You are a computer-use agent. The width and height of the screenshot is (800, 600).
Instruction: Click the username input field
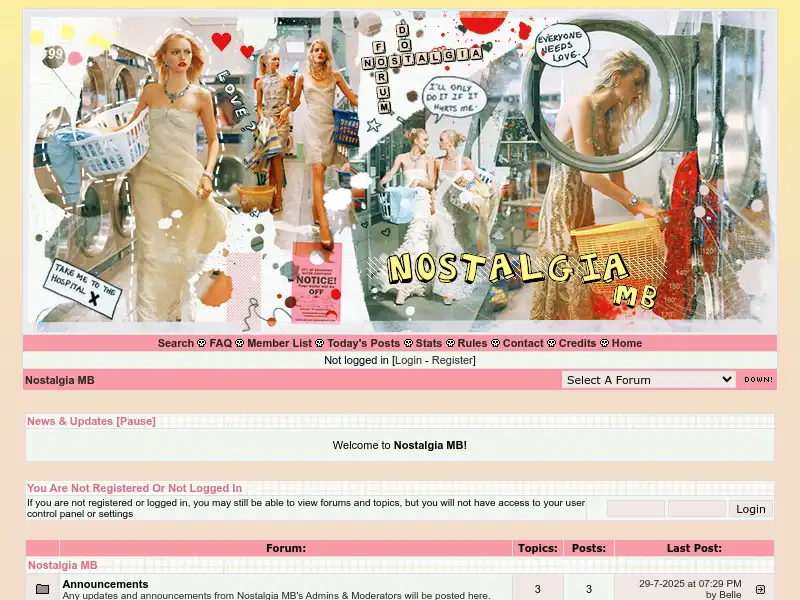click(x=637, y=508)
